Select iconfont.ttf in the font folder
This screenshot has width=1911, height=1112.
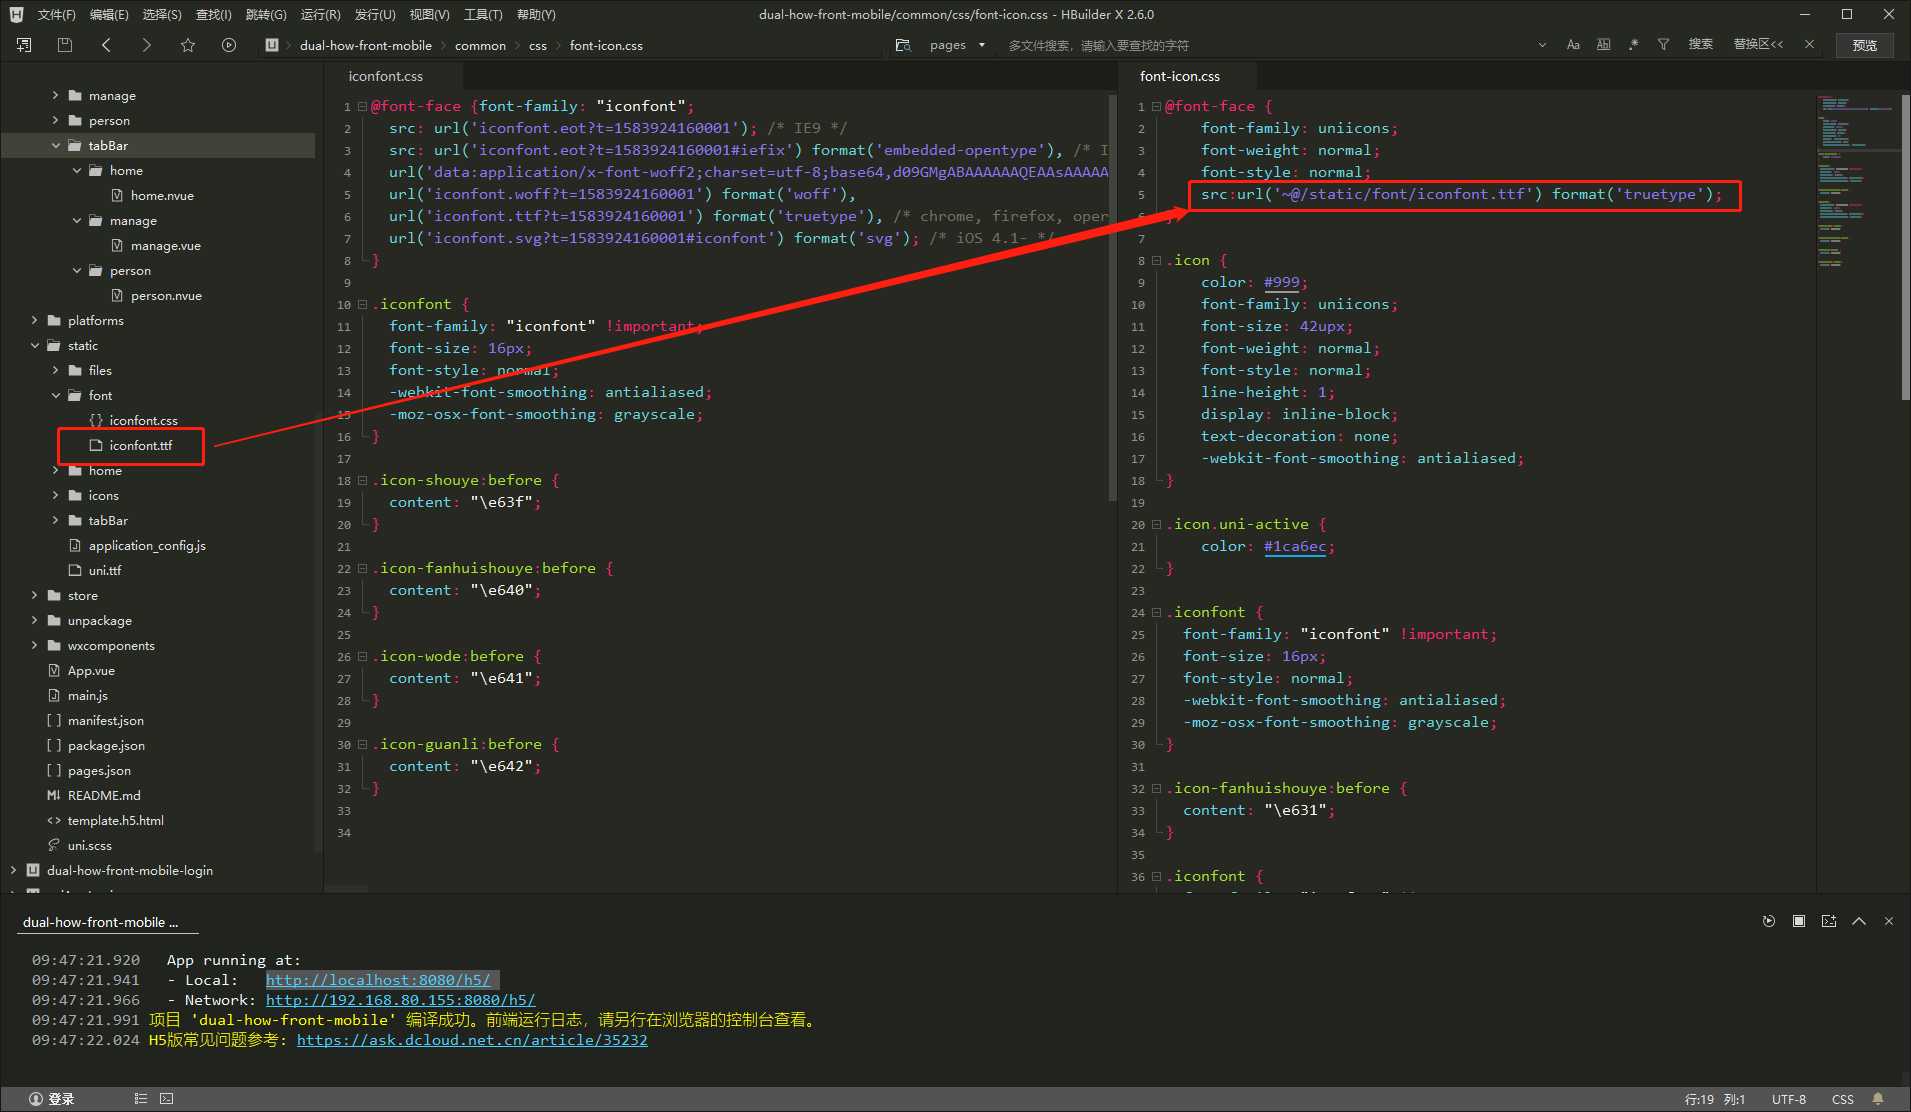[140, 445]
